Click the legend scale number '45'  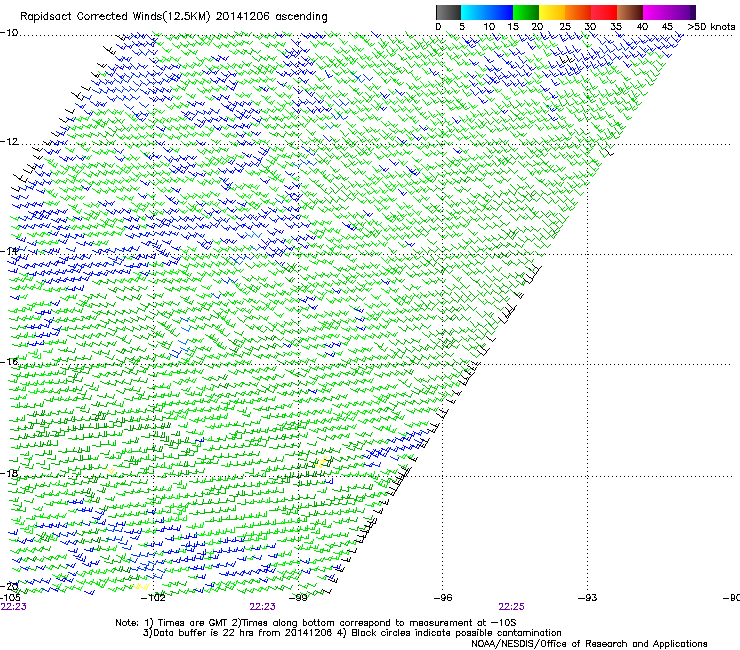tap(667, 27)
